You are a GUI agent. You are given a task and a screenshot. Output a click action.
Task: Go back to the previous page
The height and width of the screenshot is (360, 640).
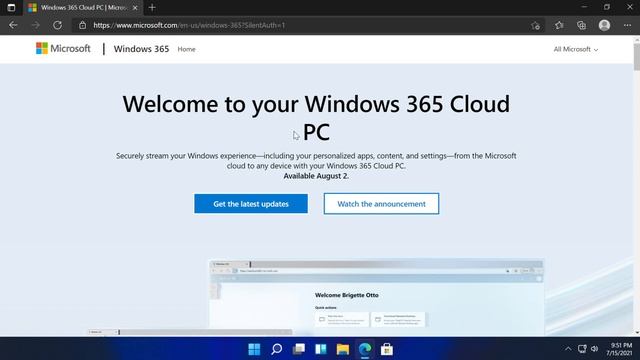[13, 25]
